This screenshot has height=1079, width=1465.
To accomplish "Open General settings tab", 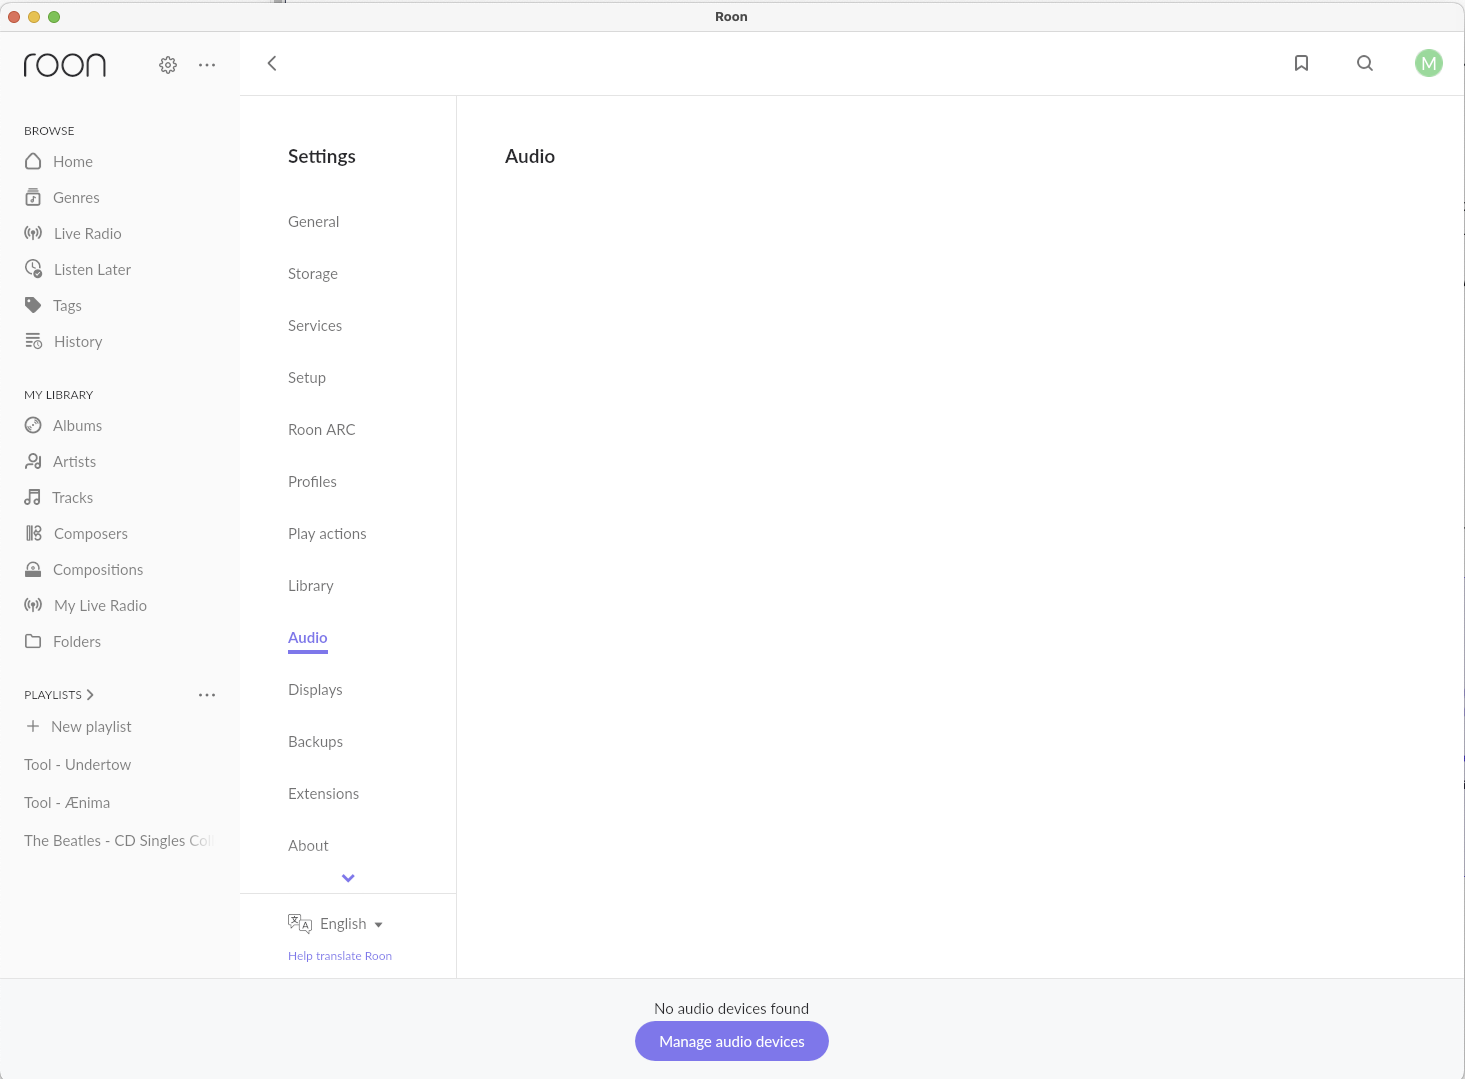I will point(313,222).
